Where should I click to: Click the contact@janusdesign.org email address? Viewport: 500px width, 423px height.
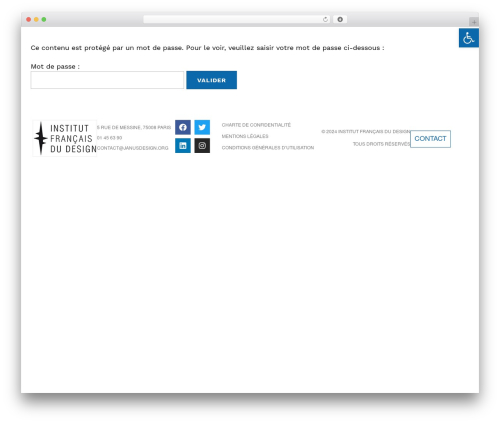coord(133,148)
